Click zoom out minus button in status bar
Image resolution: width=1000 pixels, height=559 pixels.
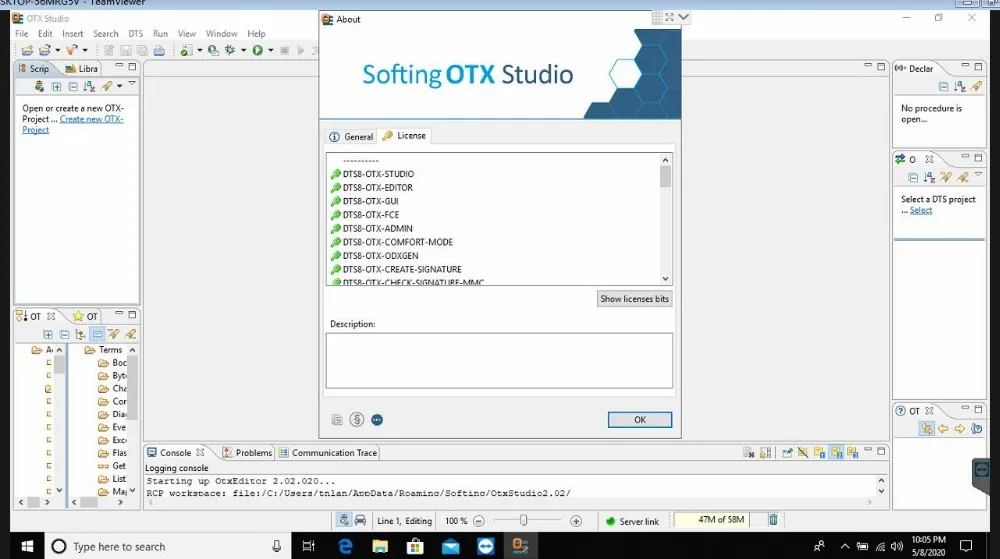tap(479, 521)
